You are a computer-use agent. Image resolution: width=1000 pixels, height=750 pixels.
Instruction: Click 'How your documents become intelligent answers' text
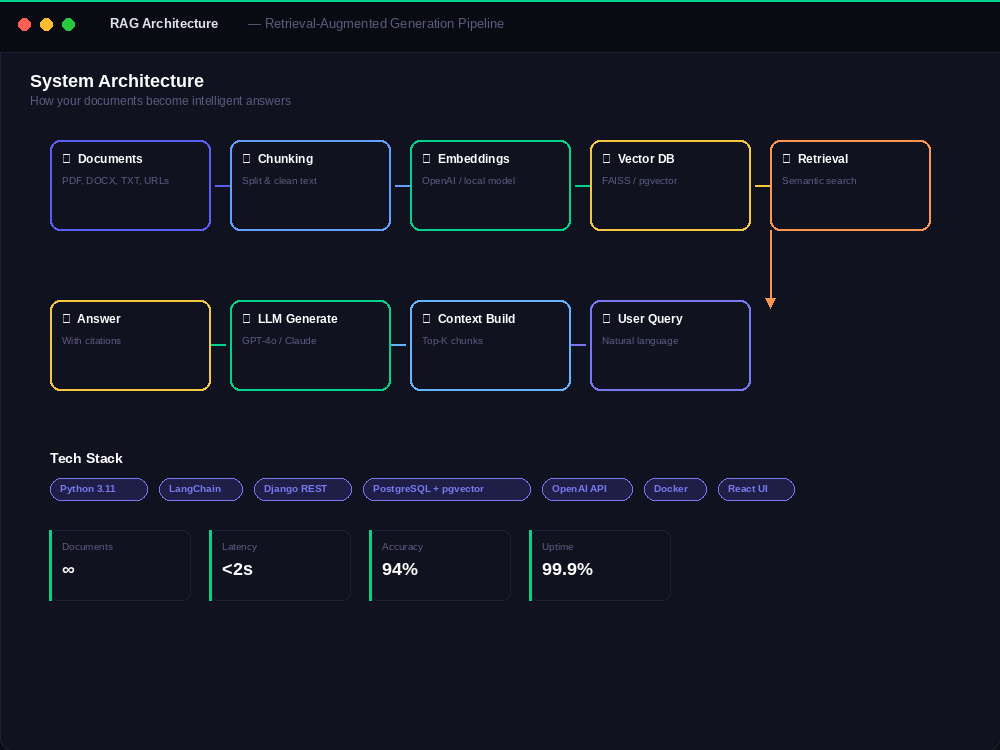coord(160,101)
